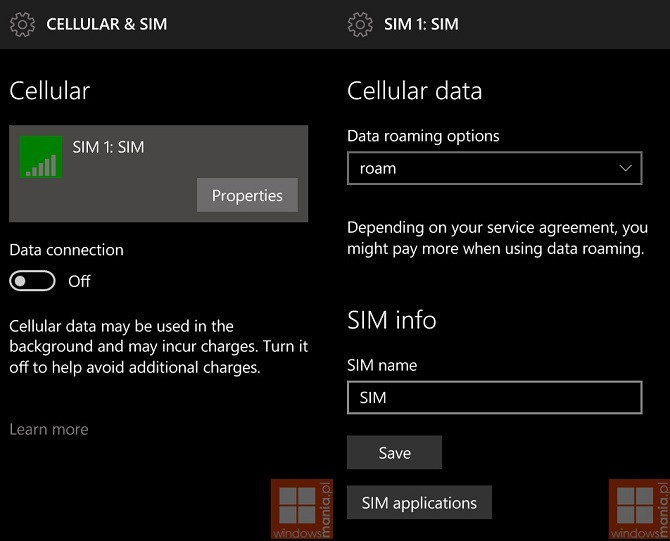Click the windowsmania logo beside SIM applications

point(639,509)
